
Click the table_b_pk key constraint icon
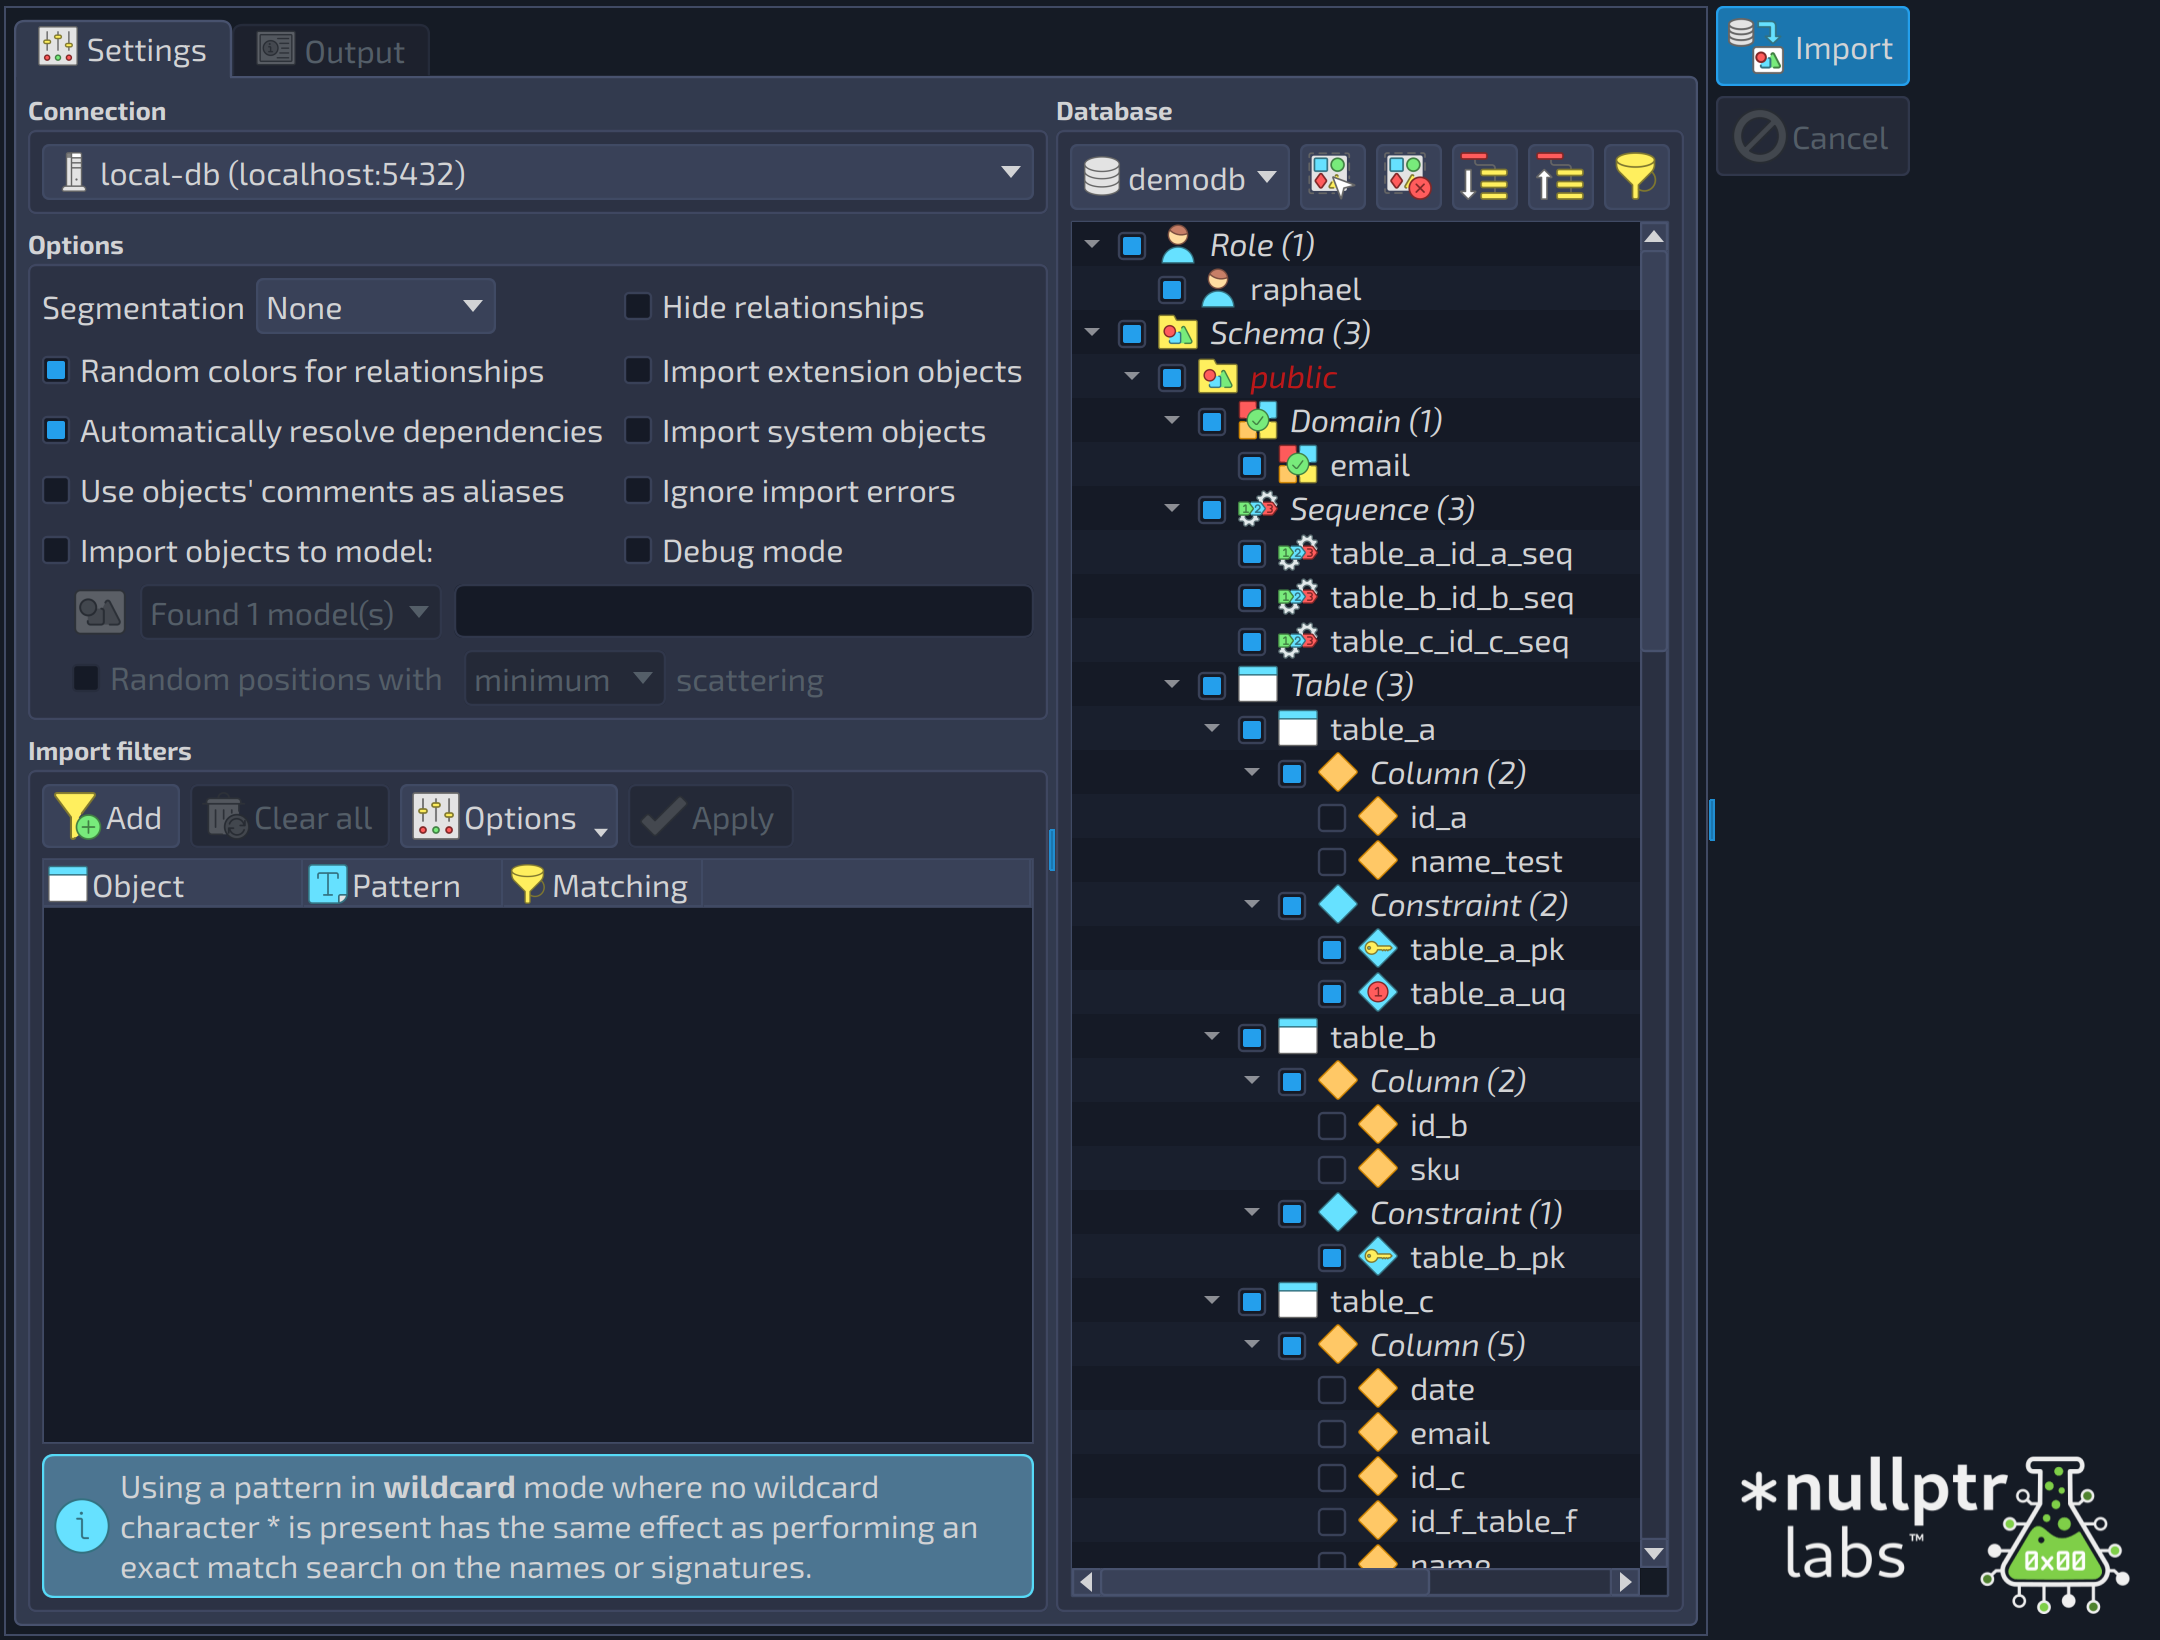[x=1378, y=1257]
